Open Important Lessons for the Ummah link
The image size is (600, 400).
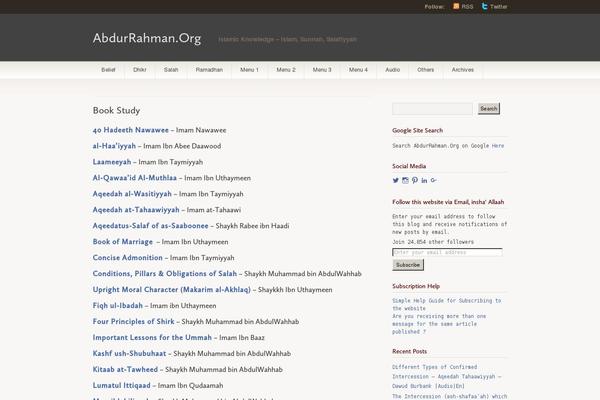pyautogui.click(x=152, y=338)
